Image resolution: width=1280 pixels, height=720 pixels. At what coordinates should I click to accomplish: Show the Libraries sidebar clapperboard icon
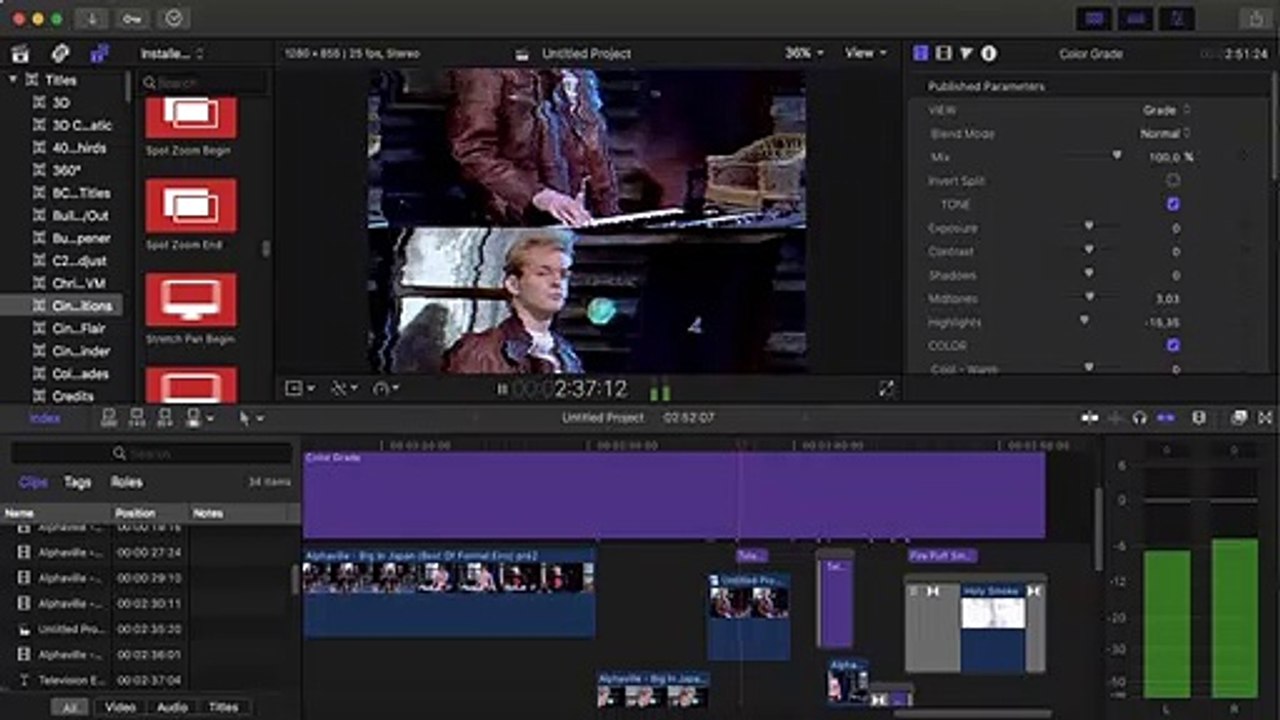20,54
